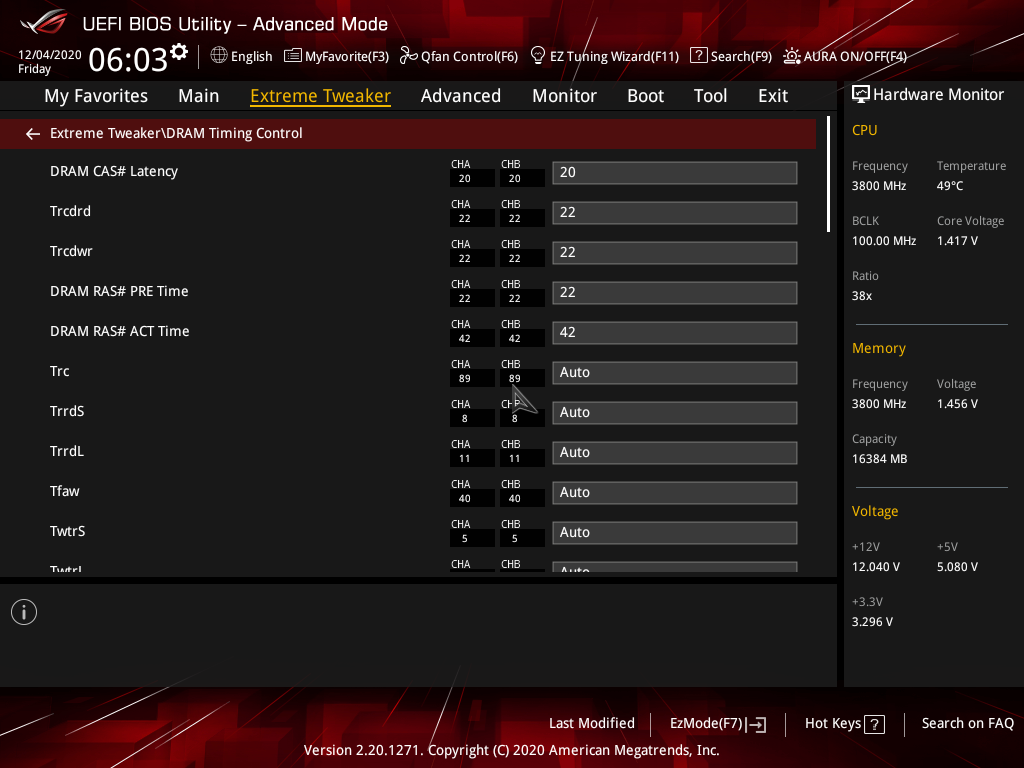Click the Trcdrd value input showing 22

[x=674, y=212]
